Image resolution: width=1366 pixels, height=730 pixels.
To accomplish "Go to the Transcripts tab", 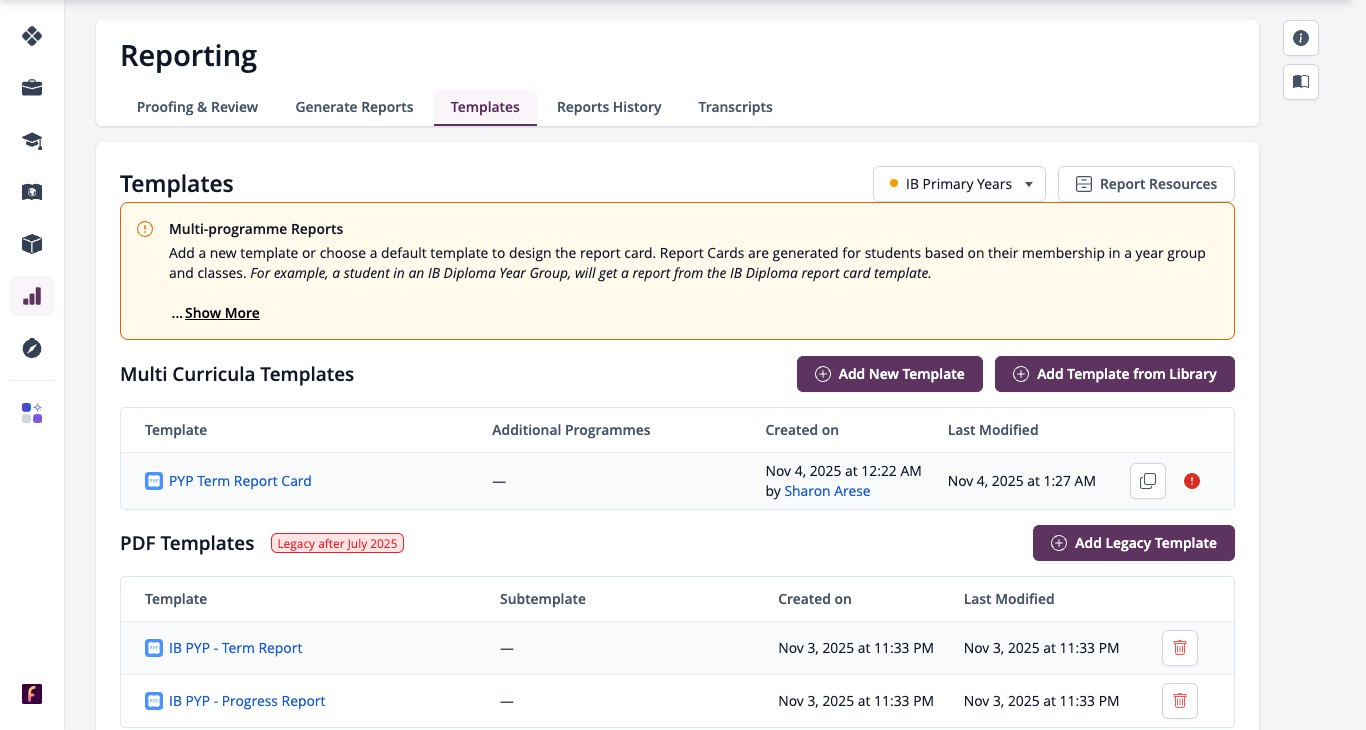I will pyautogui.click(x=735, y=107).
